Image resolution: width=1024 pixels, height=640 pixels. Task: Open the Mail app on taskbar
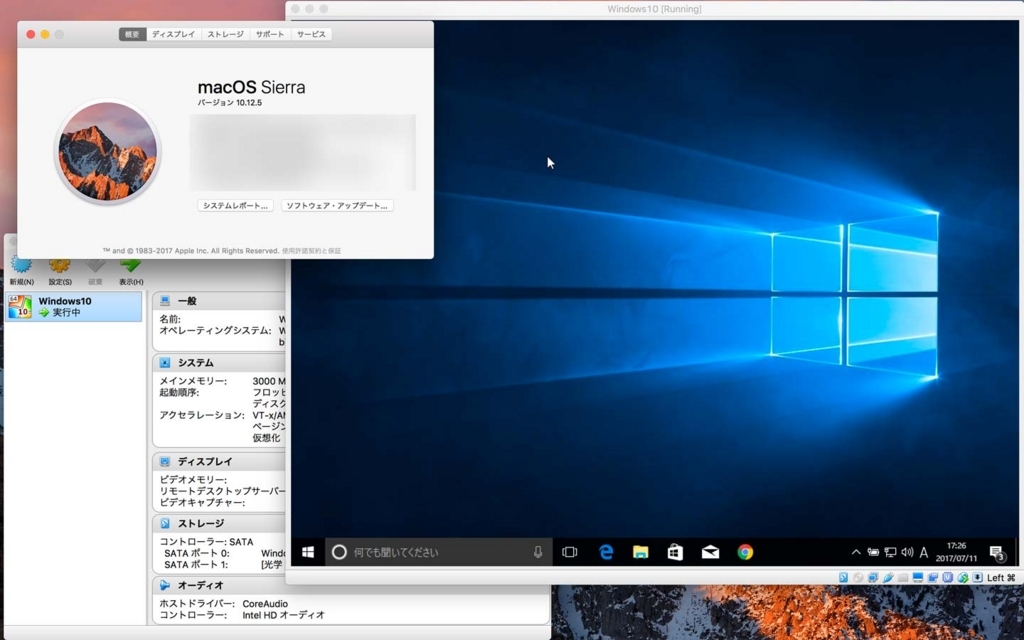710,552
